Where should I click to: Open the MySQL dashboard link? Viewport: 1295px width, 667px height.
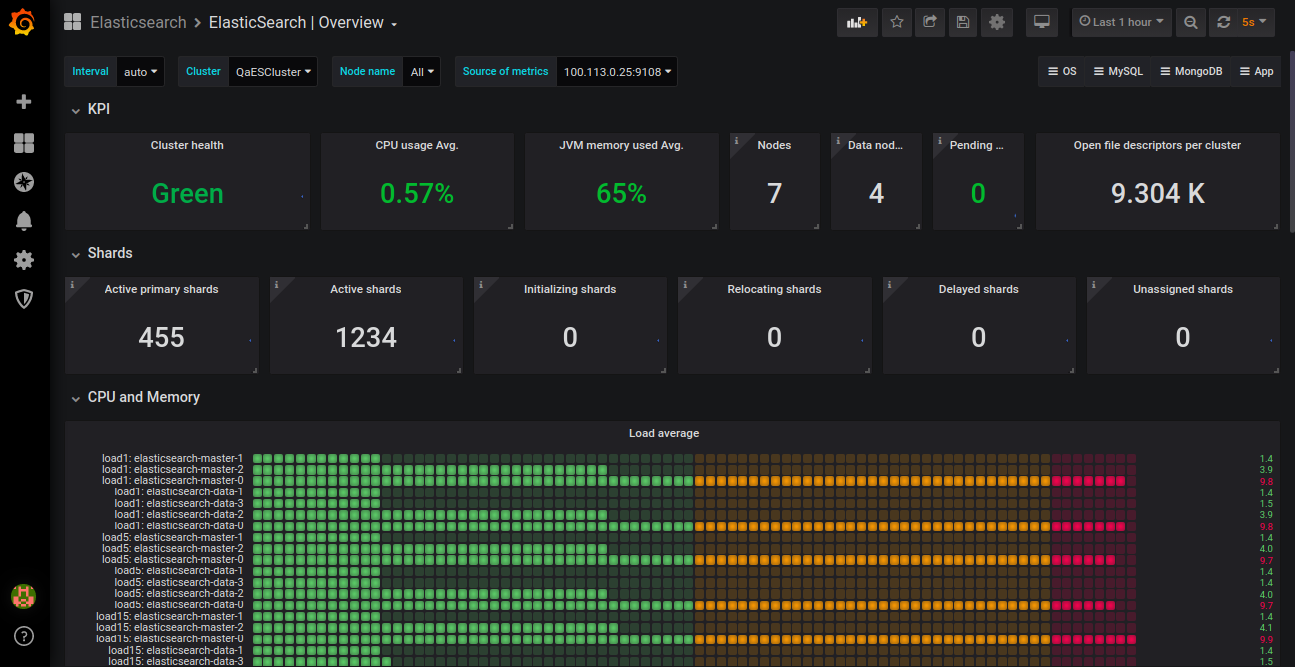tap(1117, 72)
